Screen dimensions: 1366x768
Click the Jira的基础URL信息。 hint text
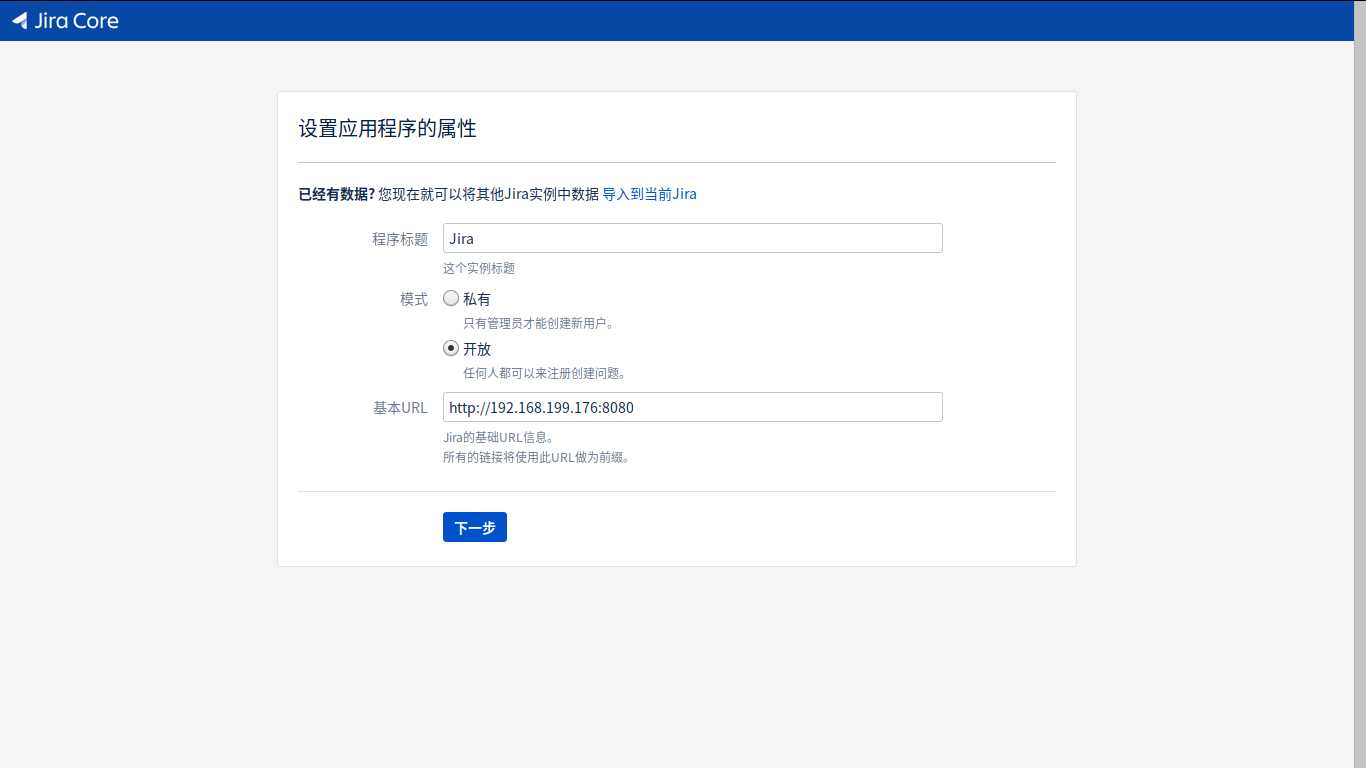[498, 437]
